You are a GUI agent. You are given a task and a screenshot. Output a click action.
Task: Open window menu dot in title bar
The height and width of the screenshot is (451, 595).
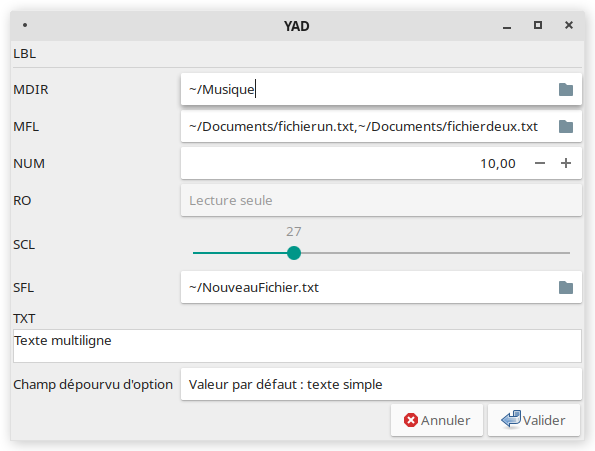tap(25, 25)
